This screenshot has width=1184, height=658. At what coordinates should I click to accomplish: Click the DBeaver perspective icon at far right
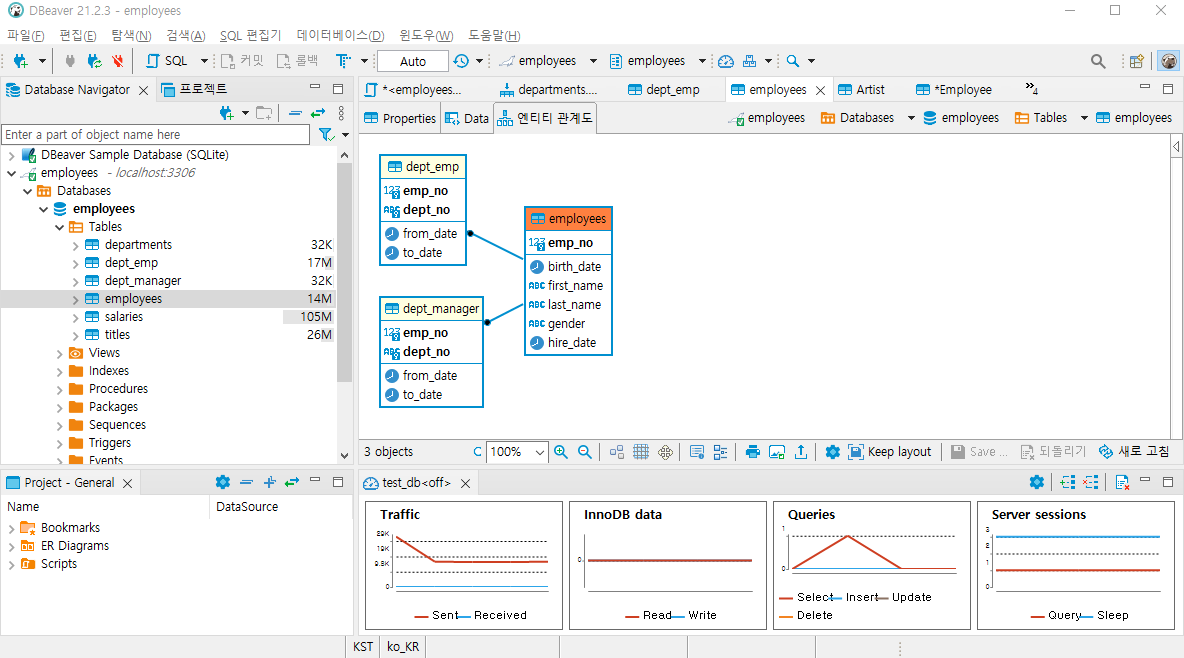(1169, 61)
